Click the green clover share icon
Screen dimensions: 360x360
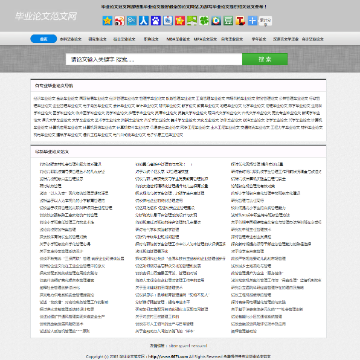(x=204, y=21)
